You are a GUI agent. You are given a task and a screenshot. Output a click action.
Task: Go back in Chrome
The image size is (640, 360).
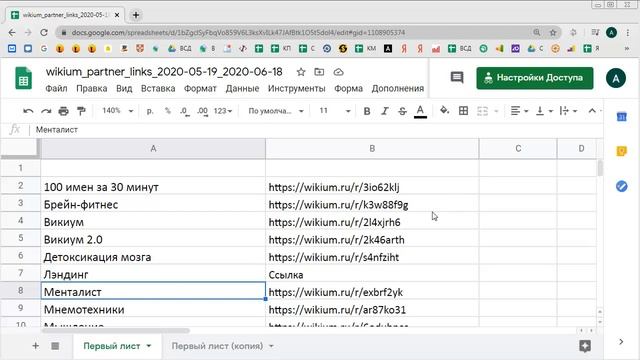pos(12,32)
